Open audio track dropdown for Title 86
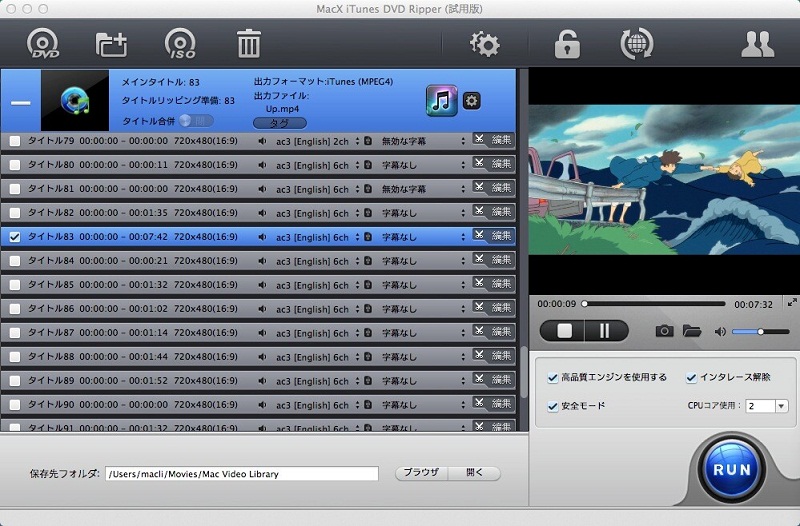This screenshot has width=800, height=526. pyautogui.click(x=357, y=309)
